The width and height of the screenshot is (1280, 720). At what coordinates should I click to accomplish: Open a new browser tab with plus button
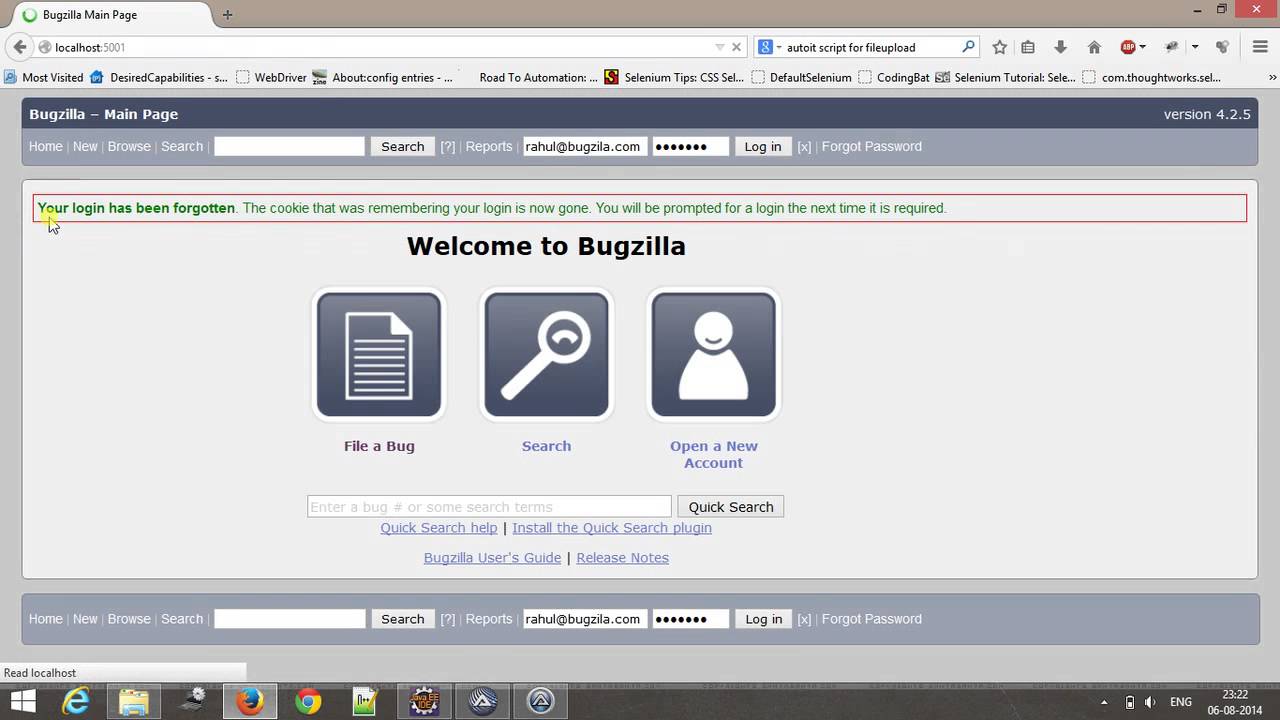[227, 15]
